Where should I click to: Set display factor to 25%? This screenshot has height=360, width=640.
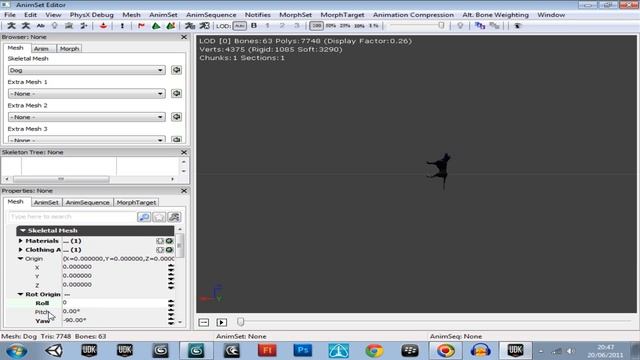pos(345,26)
